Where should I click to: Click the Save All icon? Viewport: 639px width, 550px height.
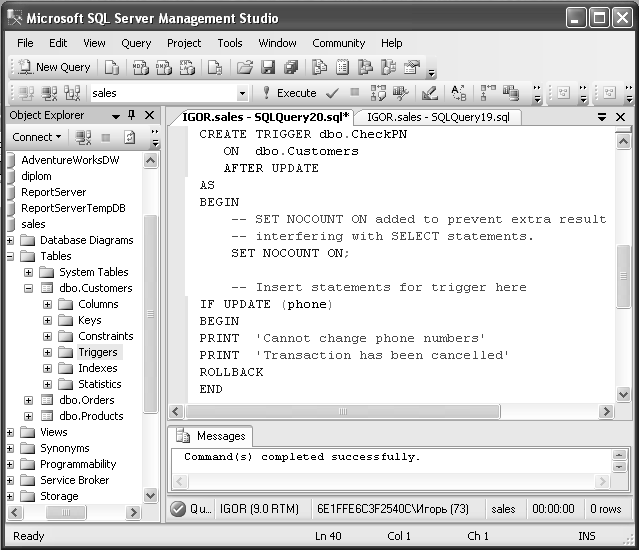(x=291, y=67)
